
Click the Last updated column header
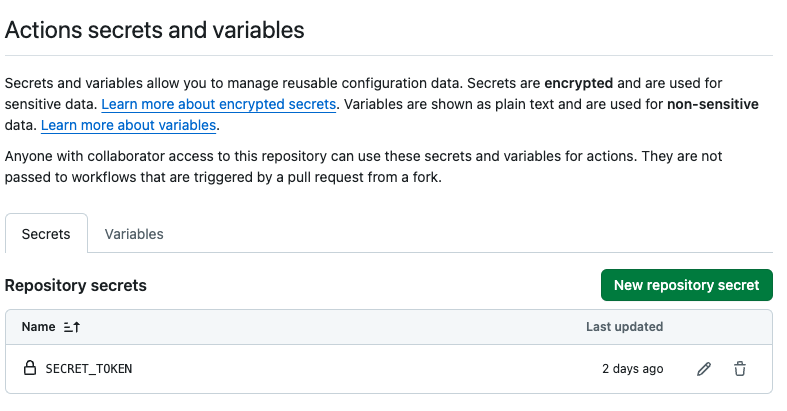624,327
